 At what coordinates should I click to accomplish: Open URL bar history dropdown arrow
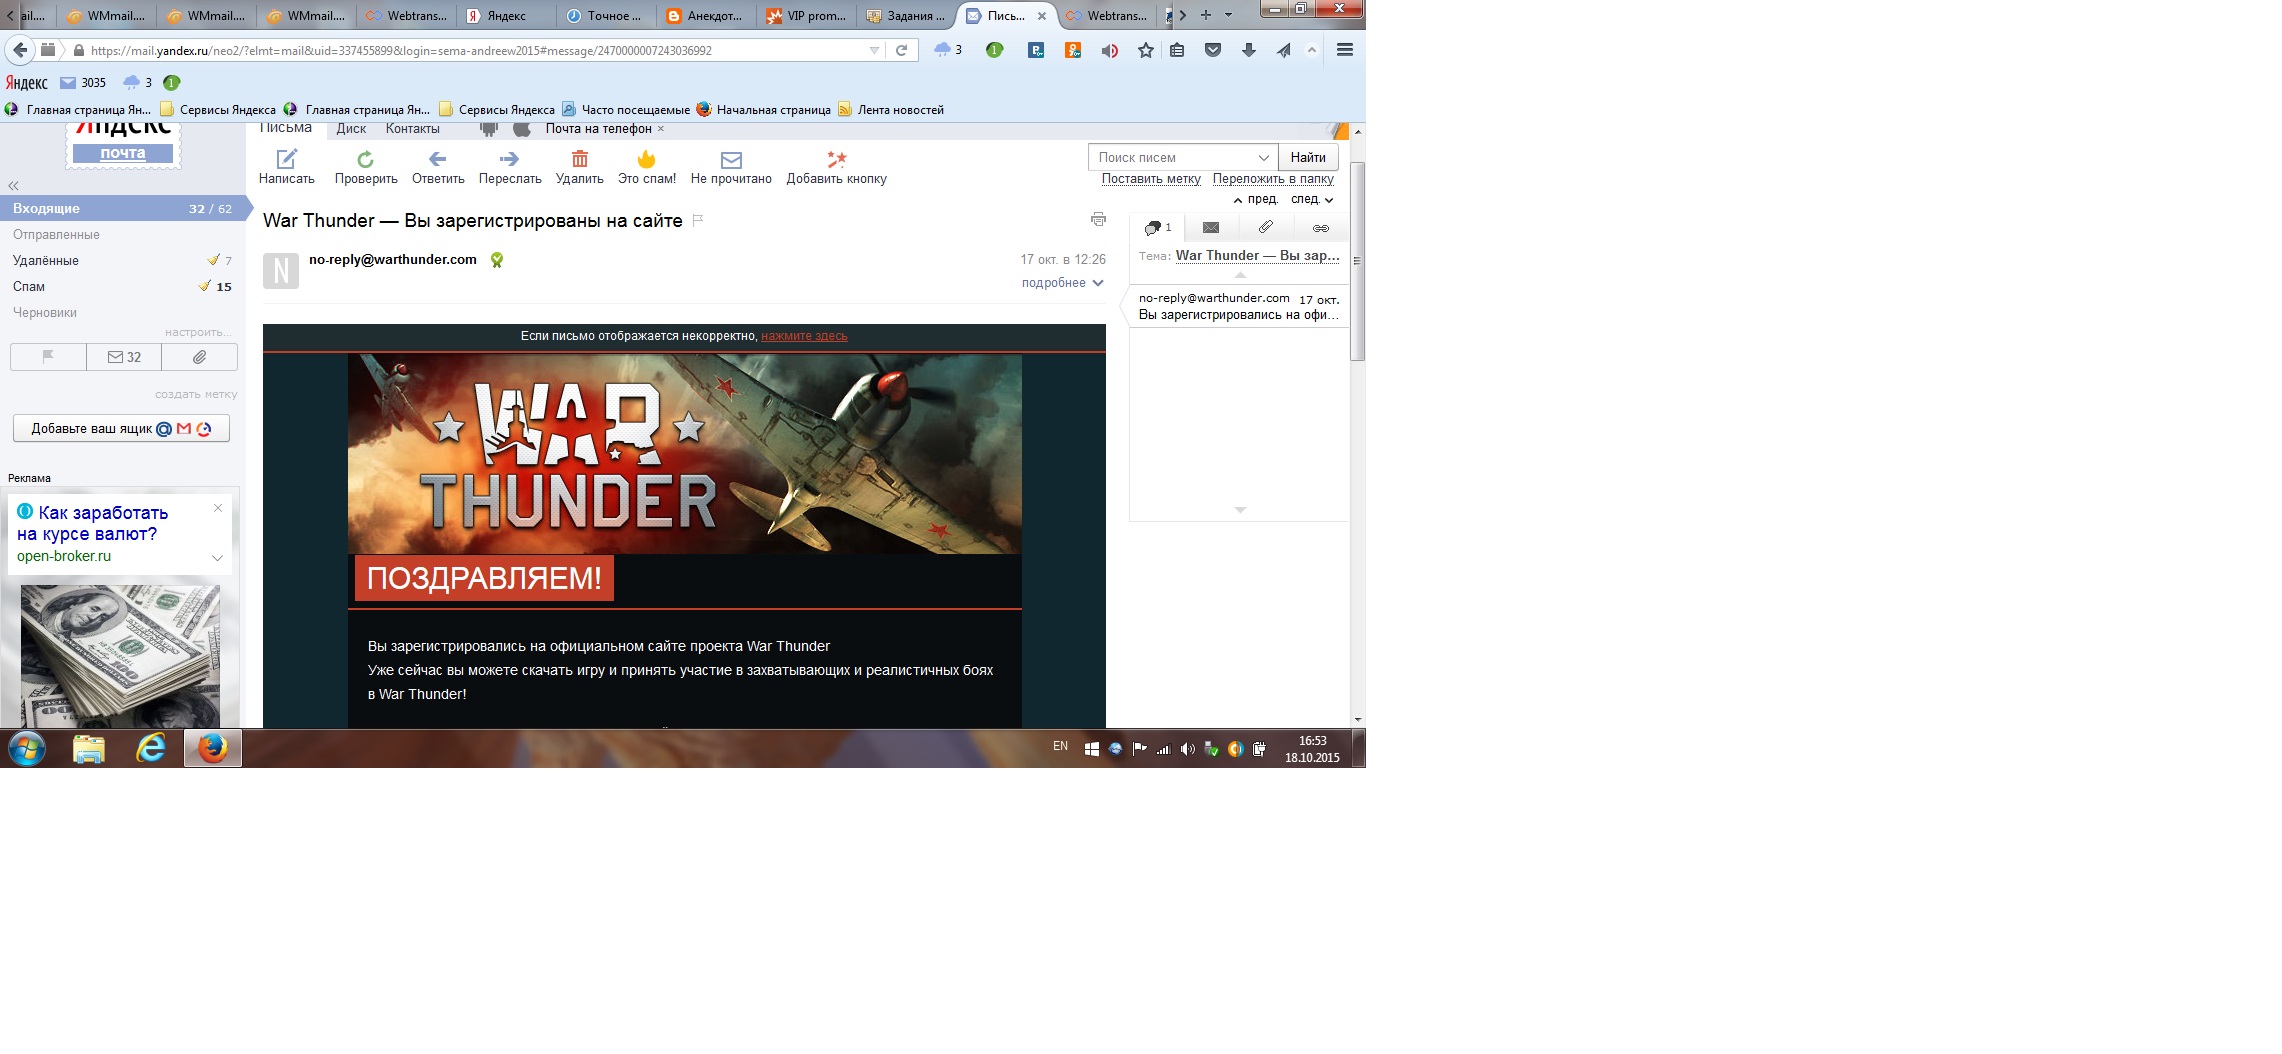pos(874,50)
